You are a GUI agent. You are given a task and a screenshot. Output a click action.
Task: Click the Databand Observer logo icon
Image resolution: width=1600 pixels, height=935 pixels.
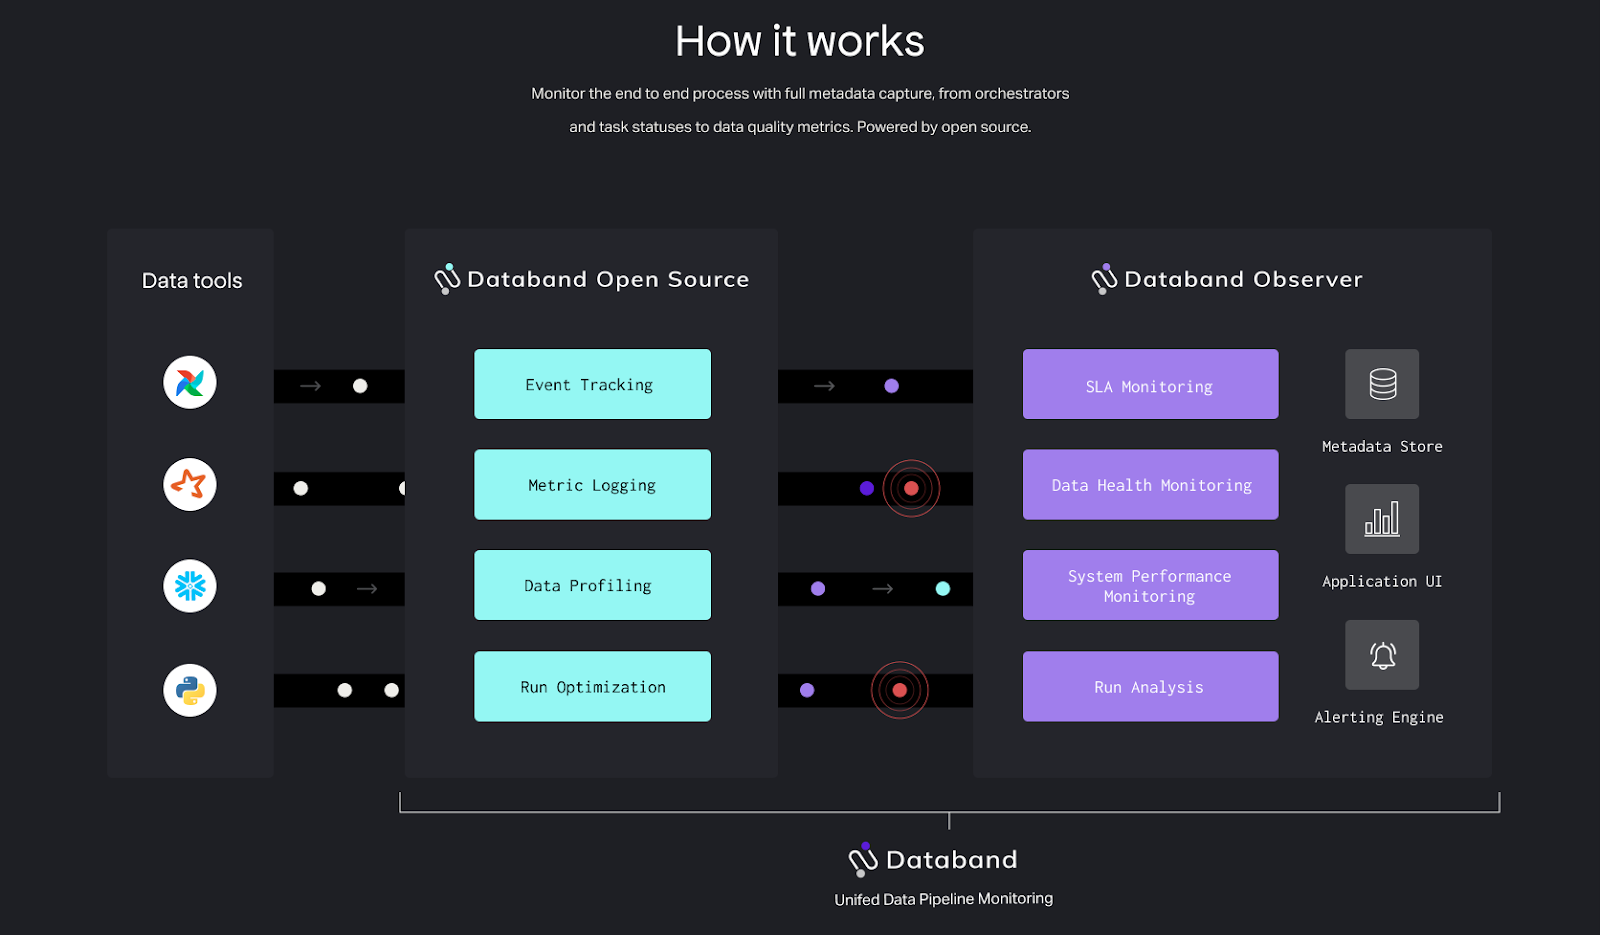[1104, 279]
